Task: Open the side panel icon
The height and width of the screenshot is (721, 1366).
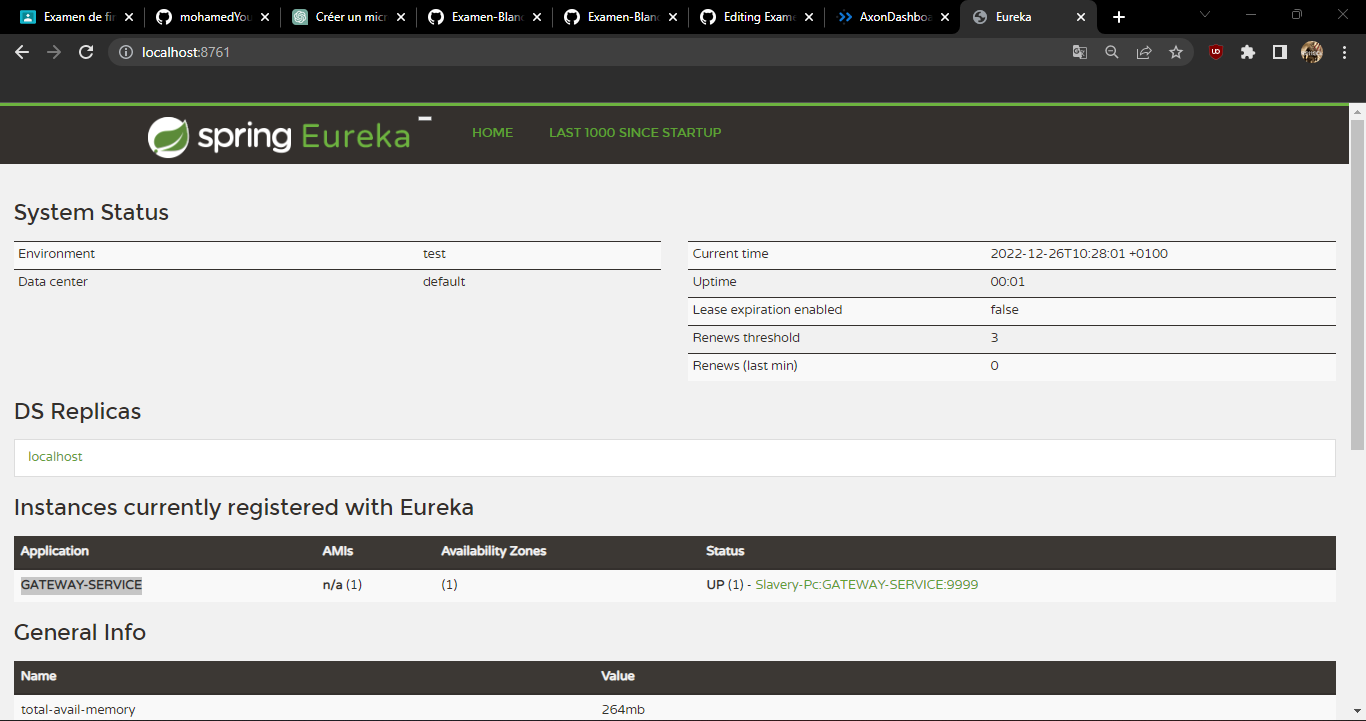Action: [x=1279, y=51]
